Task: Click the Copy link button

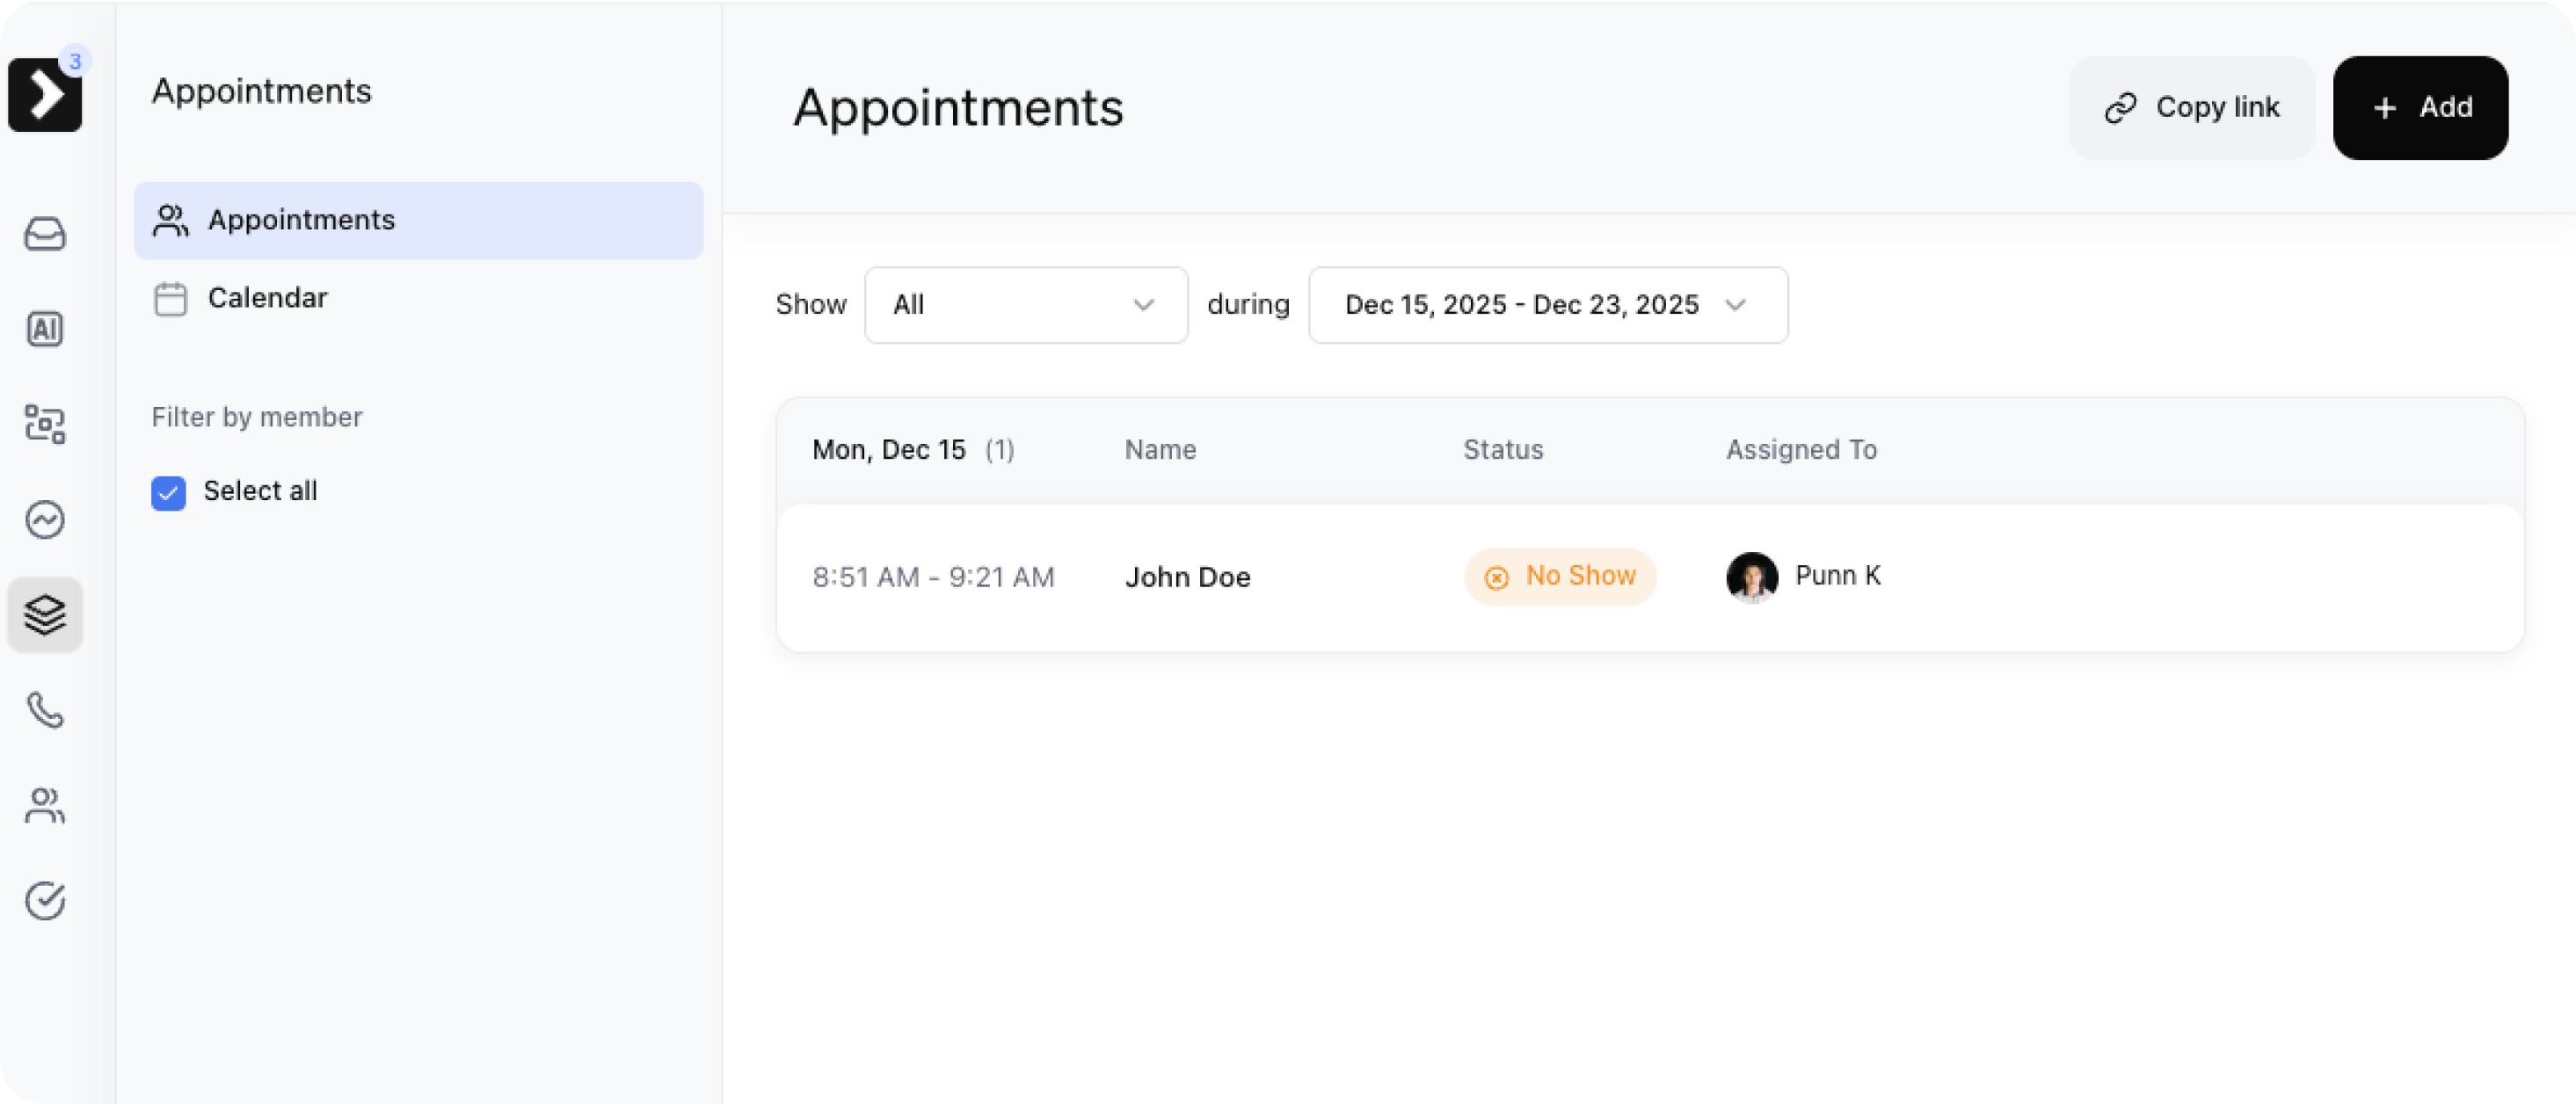Action: (x=2191, y=108)
